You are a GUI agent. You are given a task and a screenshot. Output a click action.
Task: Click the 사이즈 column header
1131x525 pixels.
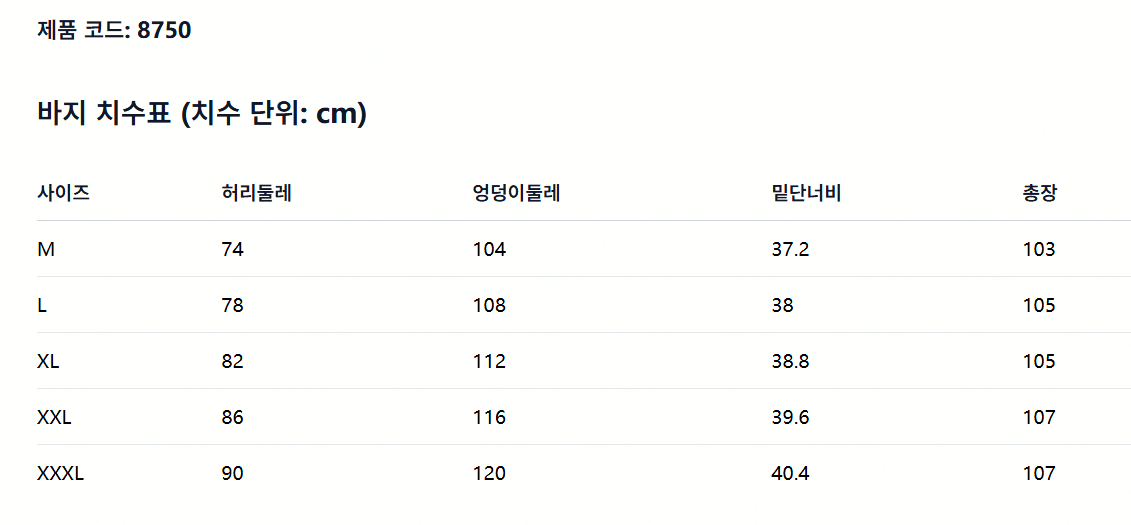pyautogui.click(x=63, y=193)
